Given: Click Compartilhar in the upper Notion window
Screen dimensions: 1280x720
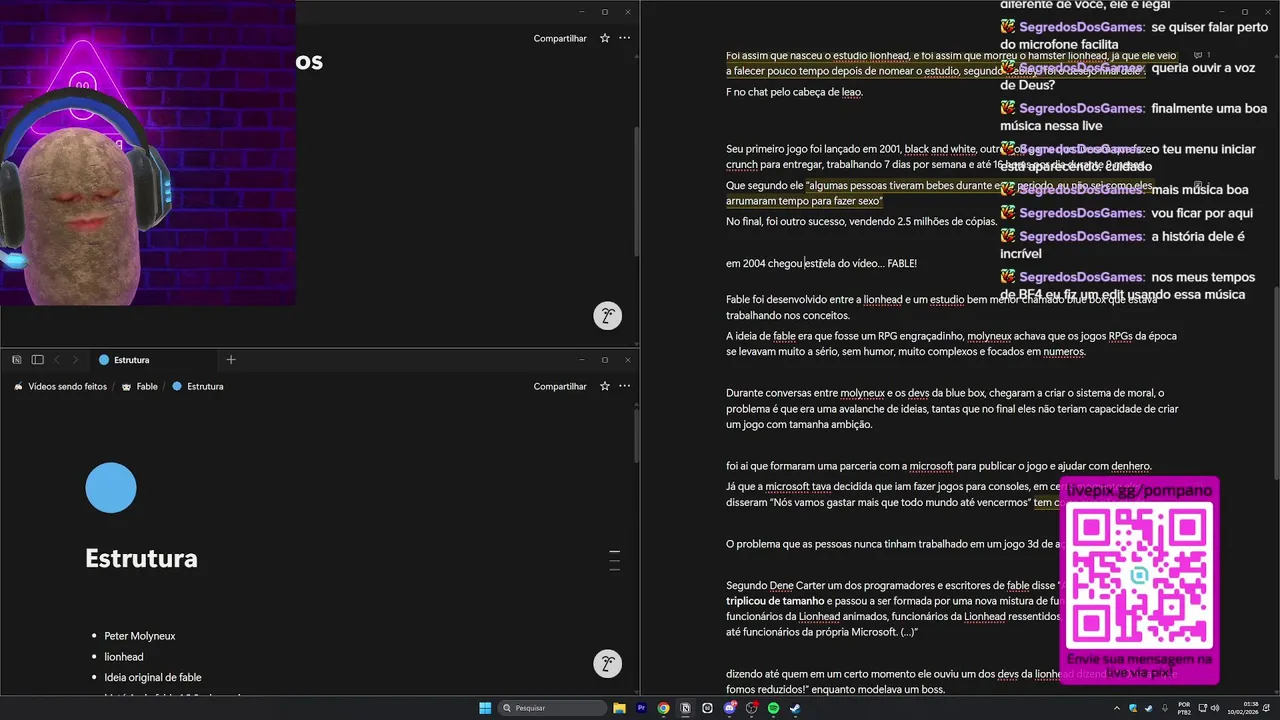Looking at the screenshot, I should pyautogui.click(x=560, y=38).
